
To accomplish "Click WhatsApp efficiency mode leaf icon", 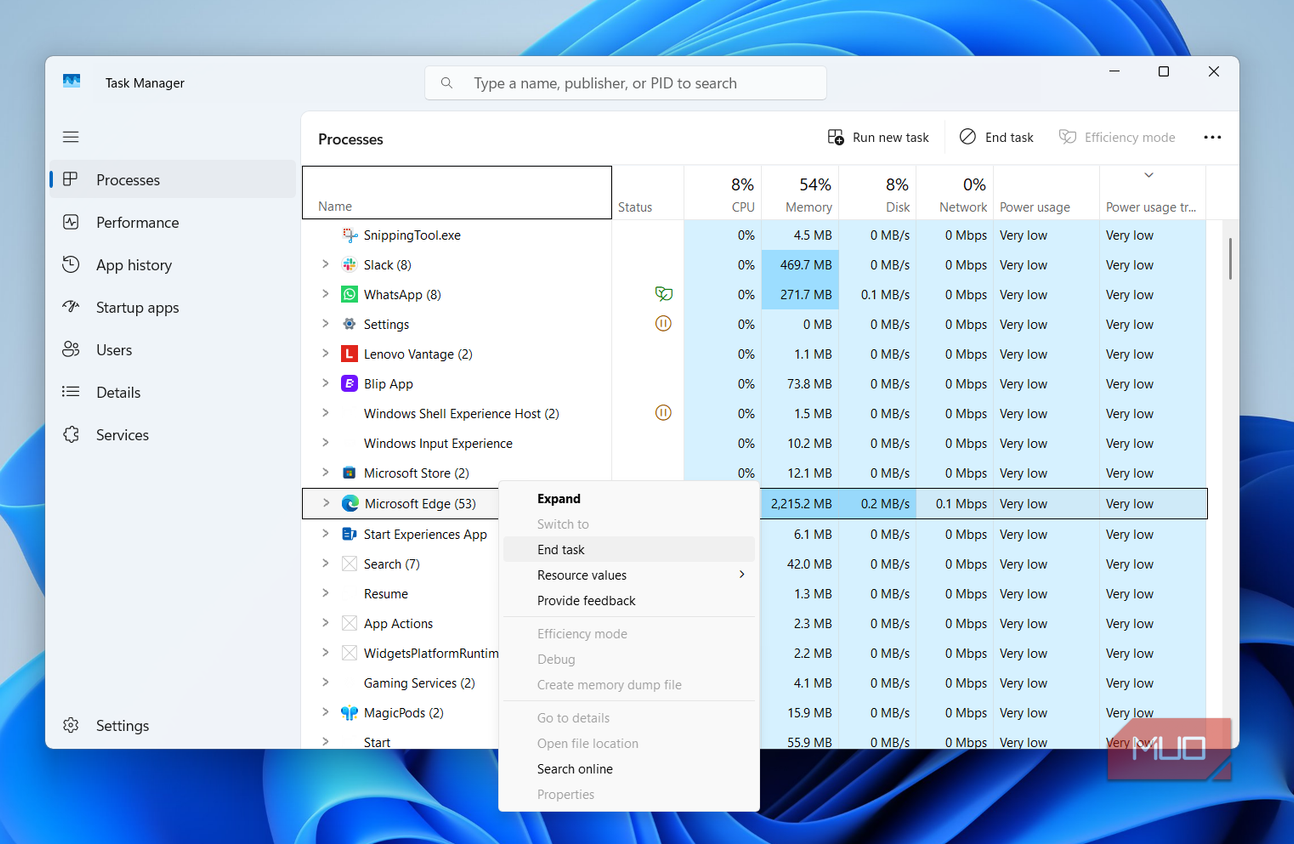I will 663,294.
